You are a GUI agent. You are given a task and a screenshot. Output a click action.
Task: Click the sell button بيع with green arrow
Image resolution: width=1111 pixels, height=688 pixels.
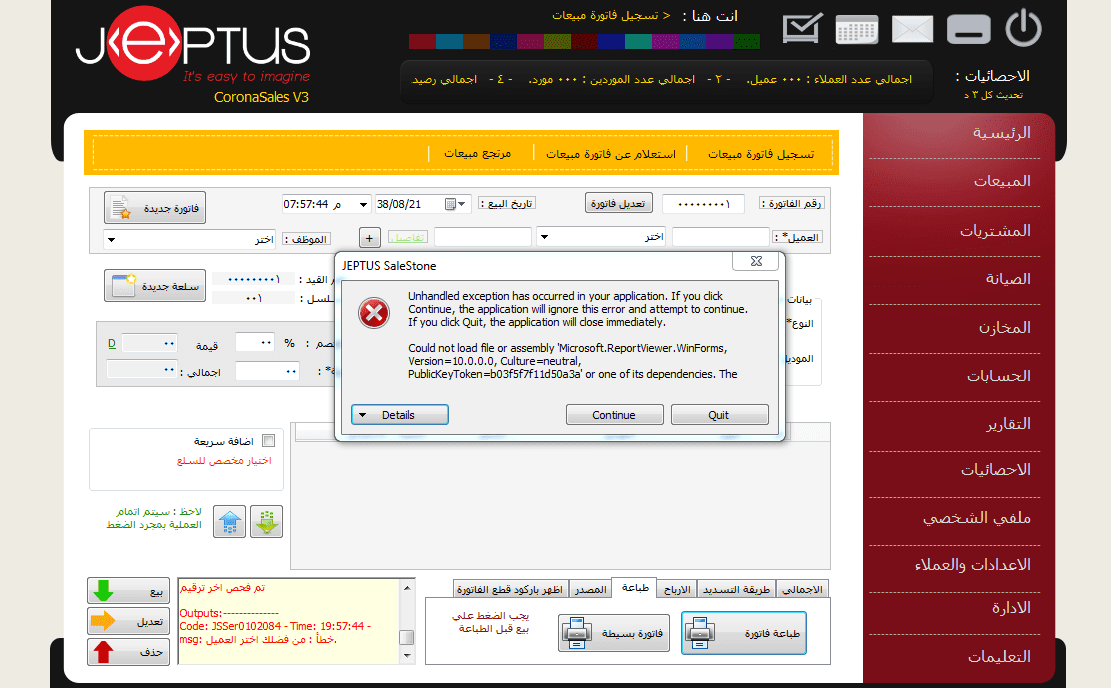128,591
